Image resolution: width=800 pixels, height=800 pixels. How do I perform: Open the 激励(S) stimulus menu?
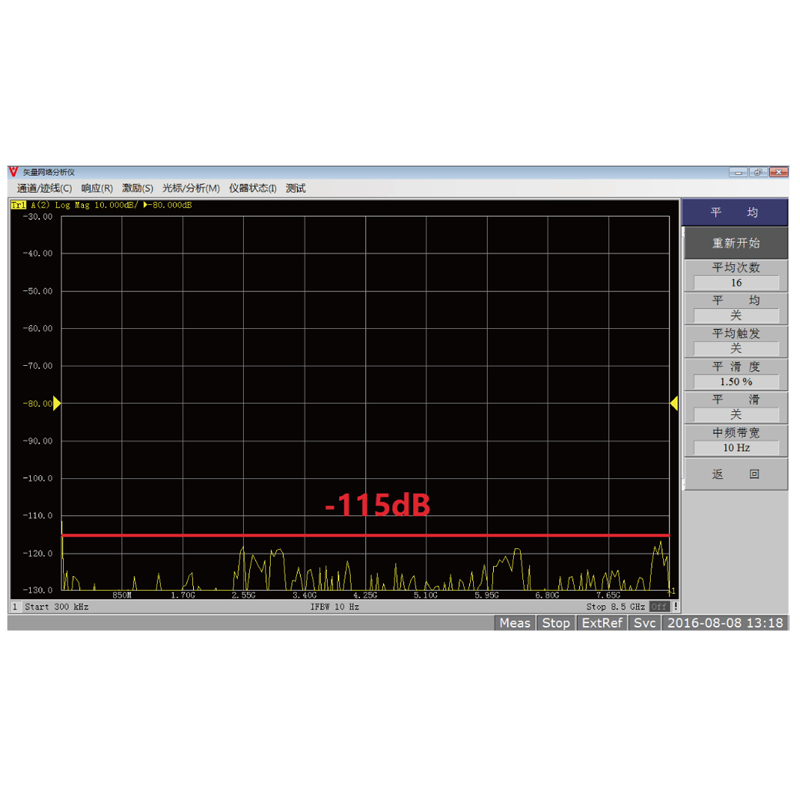138,188
